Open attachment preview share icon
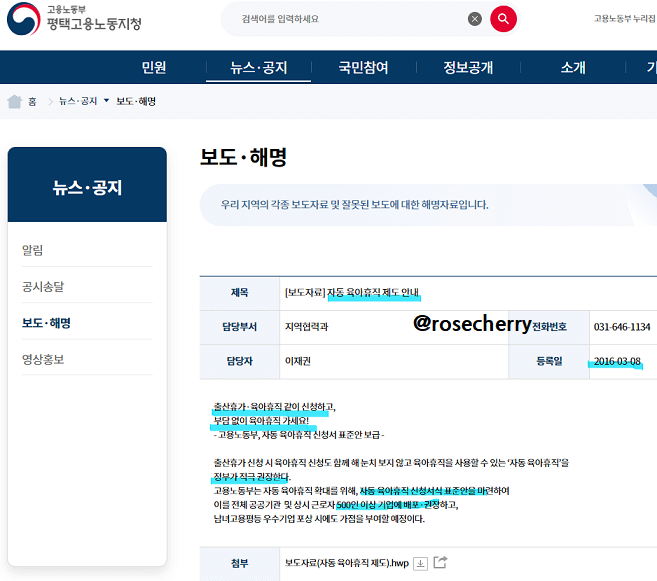 click(x=440, y=562)
